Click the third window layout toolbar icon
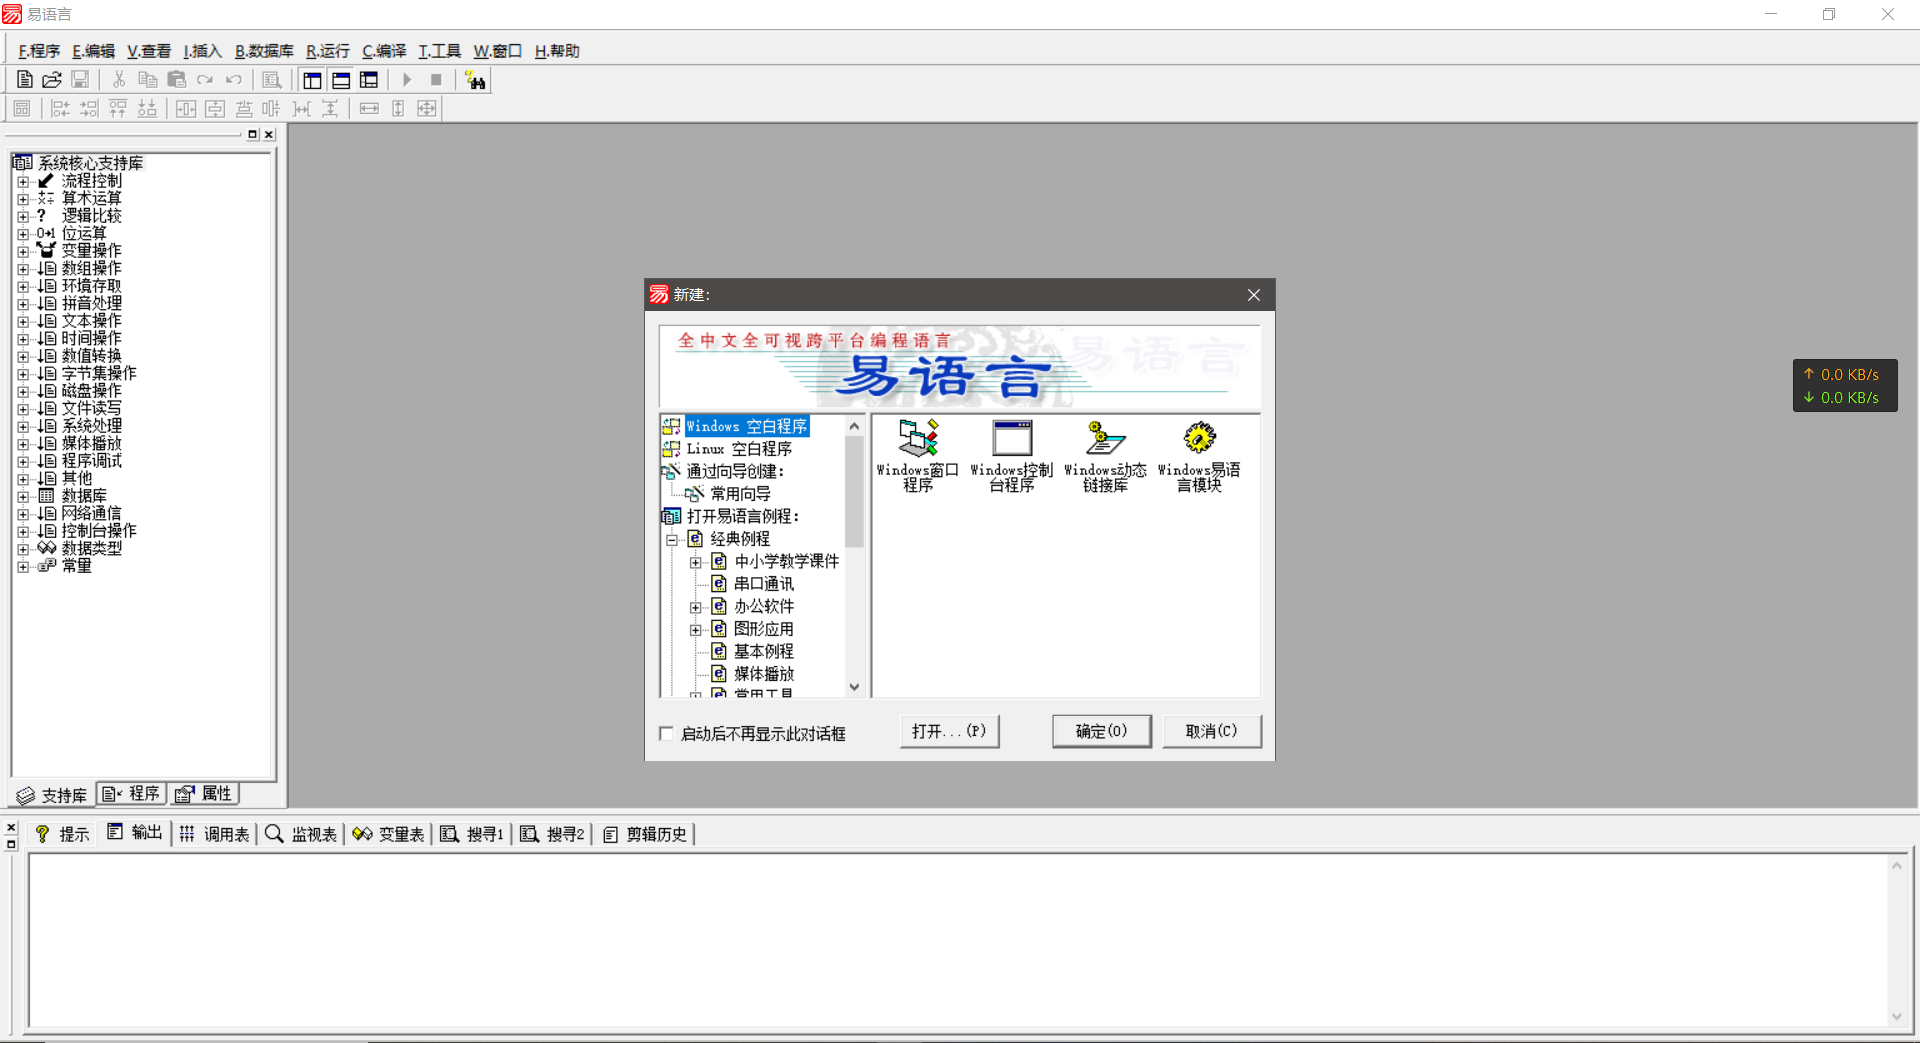Screen dimensions: 1920x1043 click(x=369, y=80)
